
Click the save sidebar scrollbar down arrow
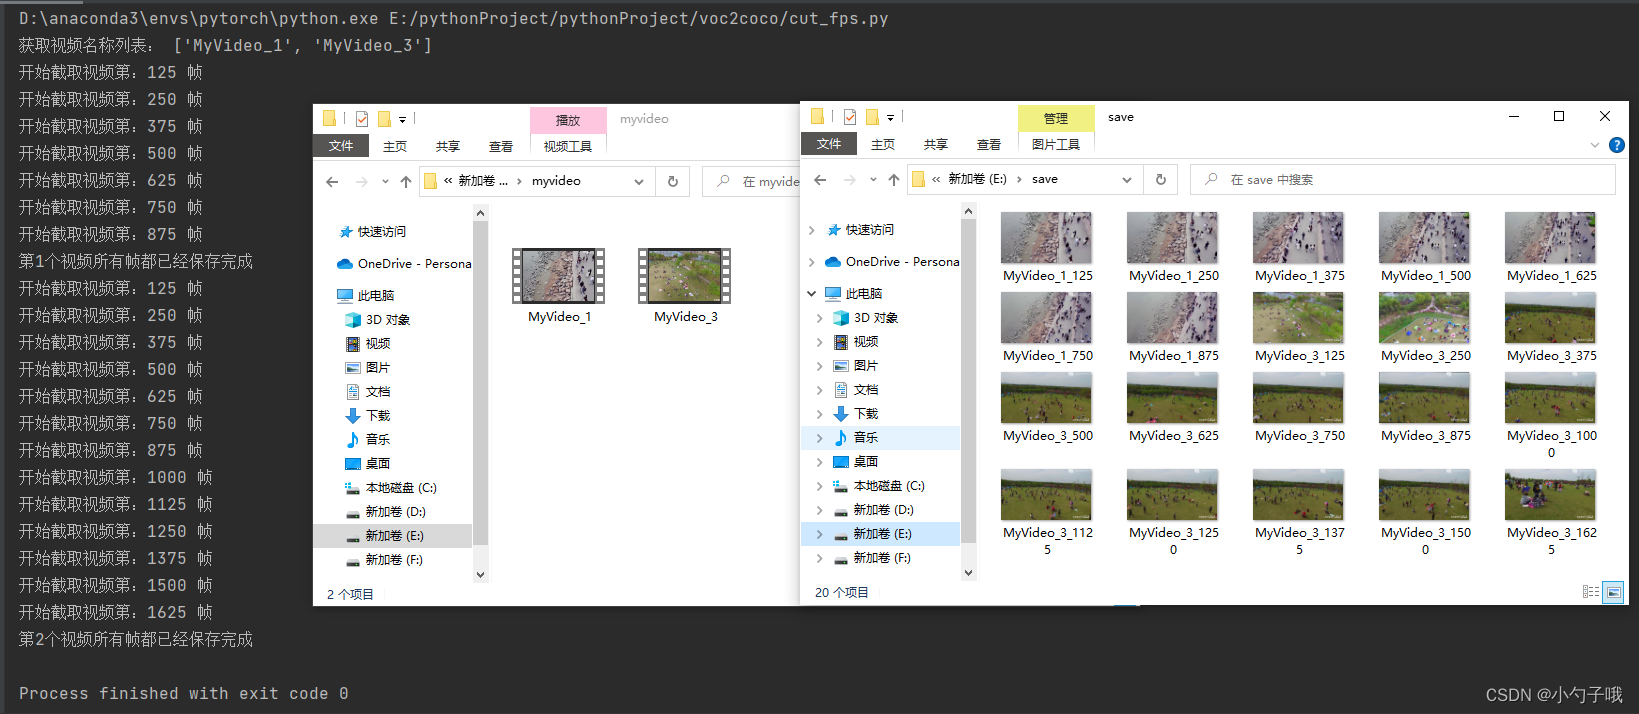968,573
